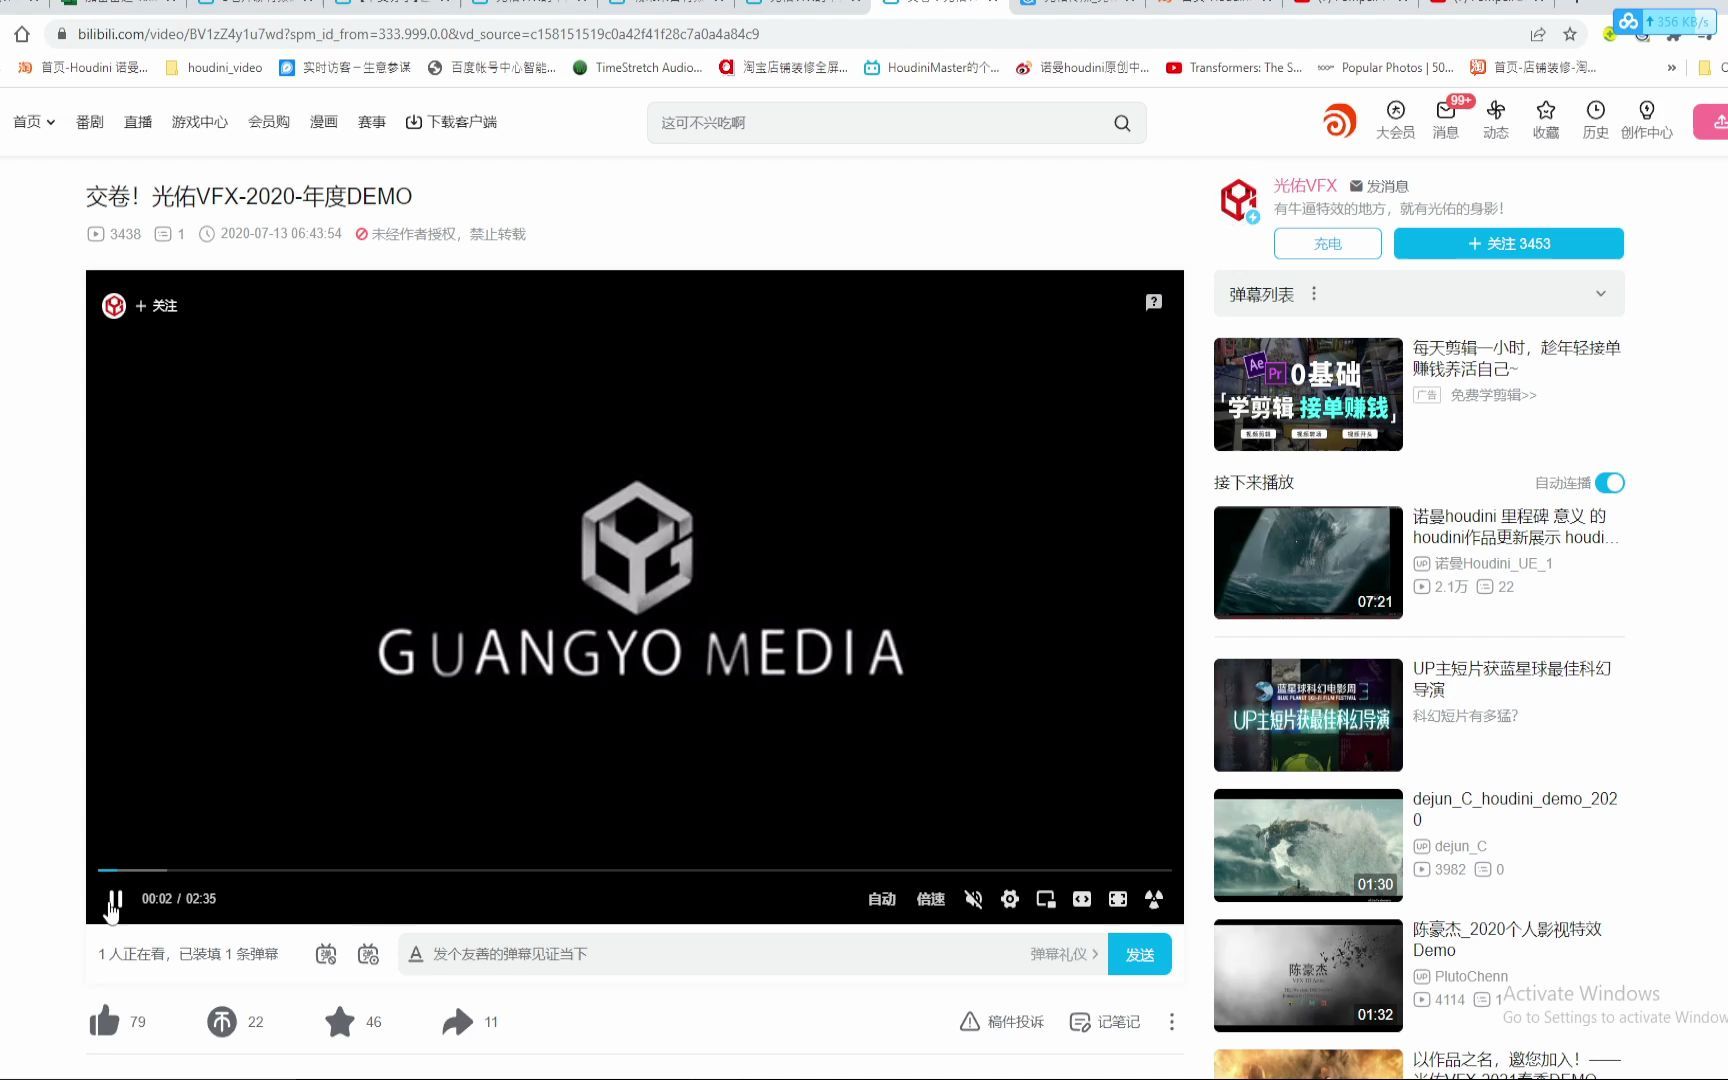The image size is (1728, 1080).
Task: Open 赛事 navigation item
Action: pyautogui.click(x=372, y=122)
